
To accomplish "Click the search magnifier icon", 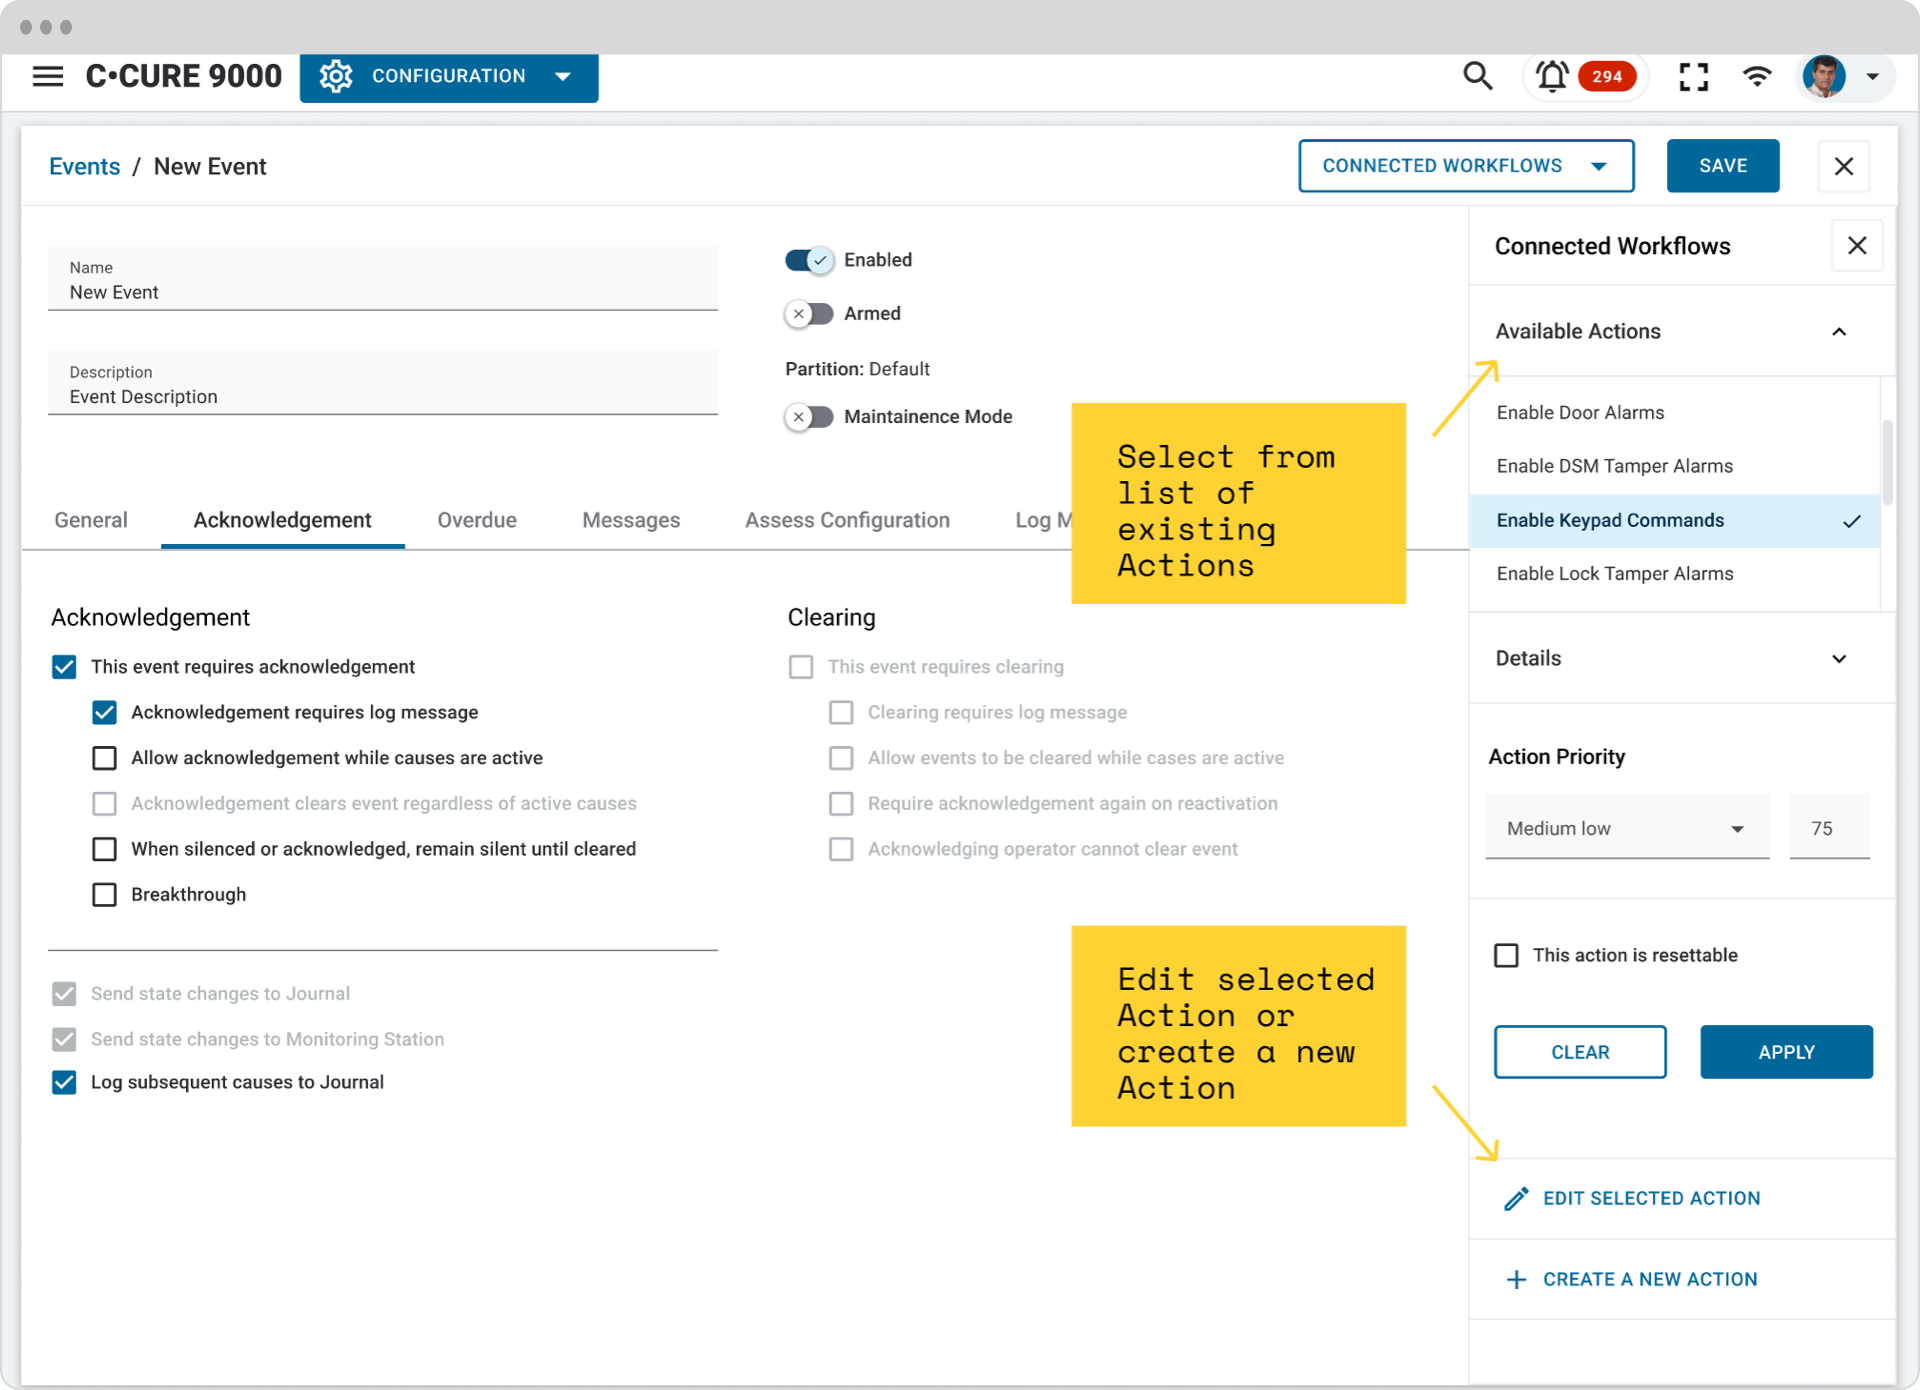I will 1477,76.
